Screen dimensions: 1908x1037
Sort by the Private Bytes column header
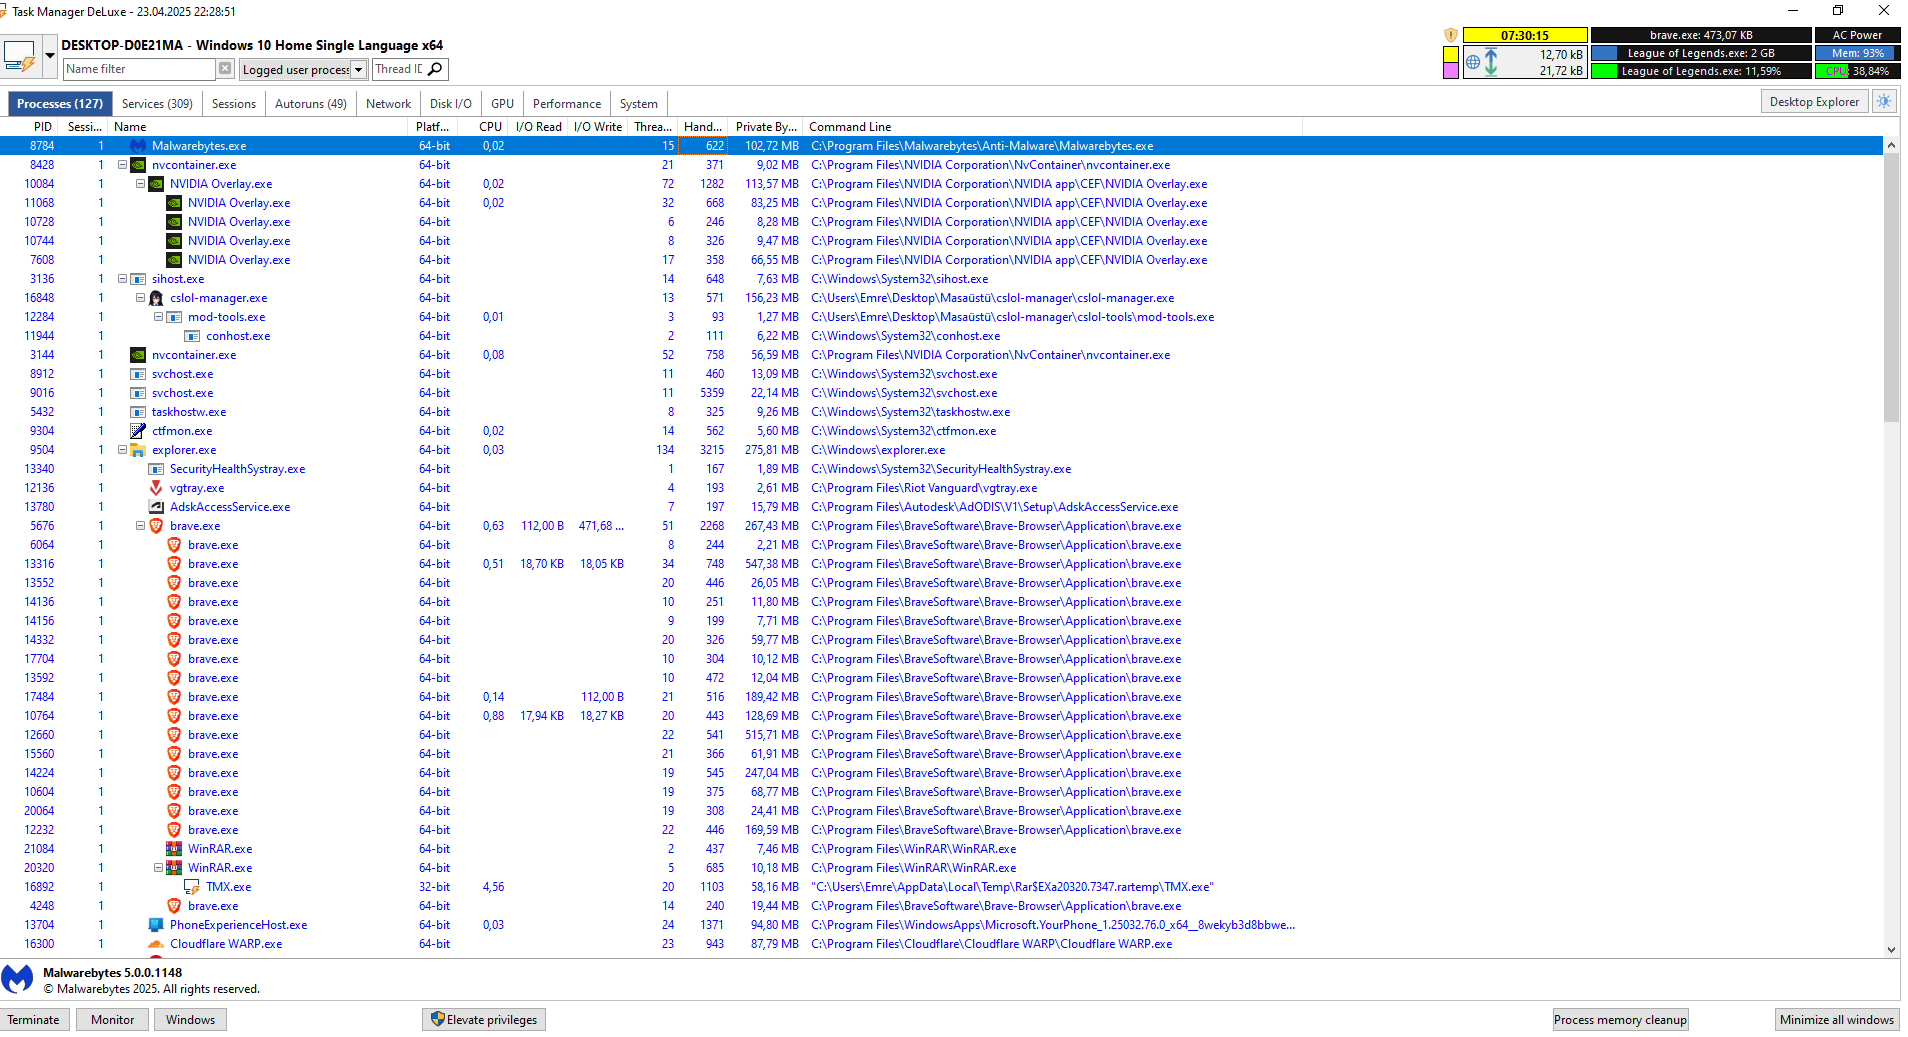766,127
